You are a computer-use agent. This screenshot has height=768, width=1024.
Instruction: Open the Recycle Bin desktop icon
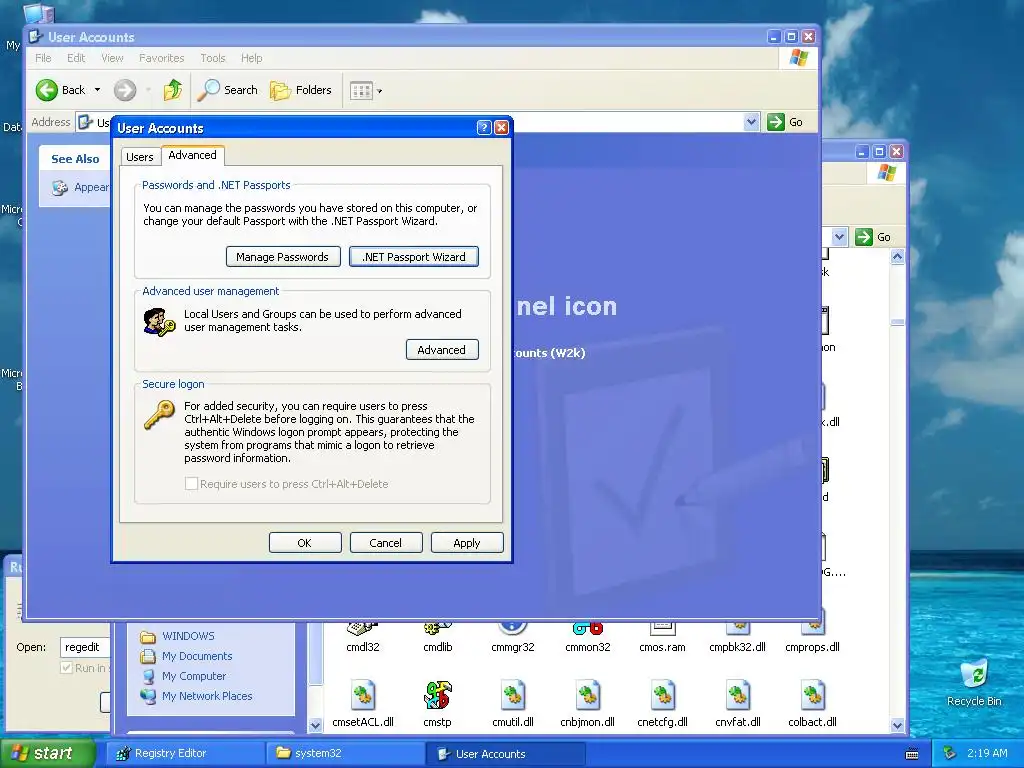[974, 682]
